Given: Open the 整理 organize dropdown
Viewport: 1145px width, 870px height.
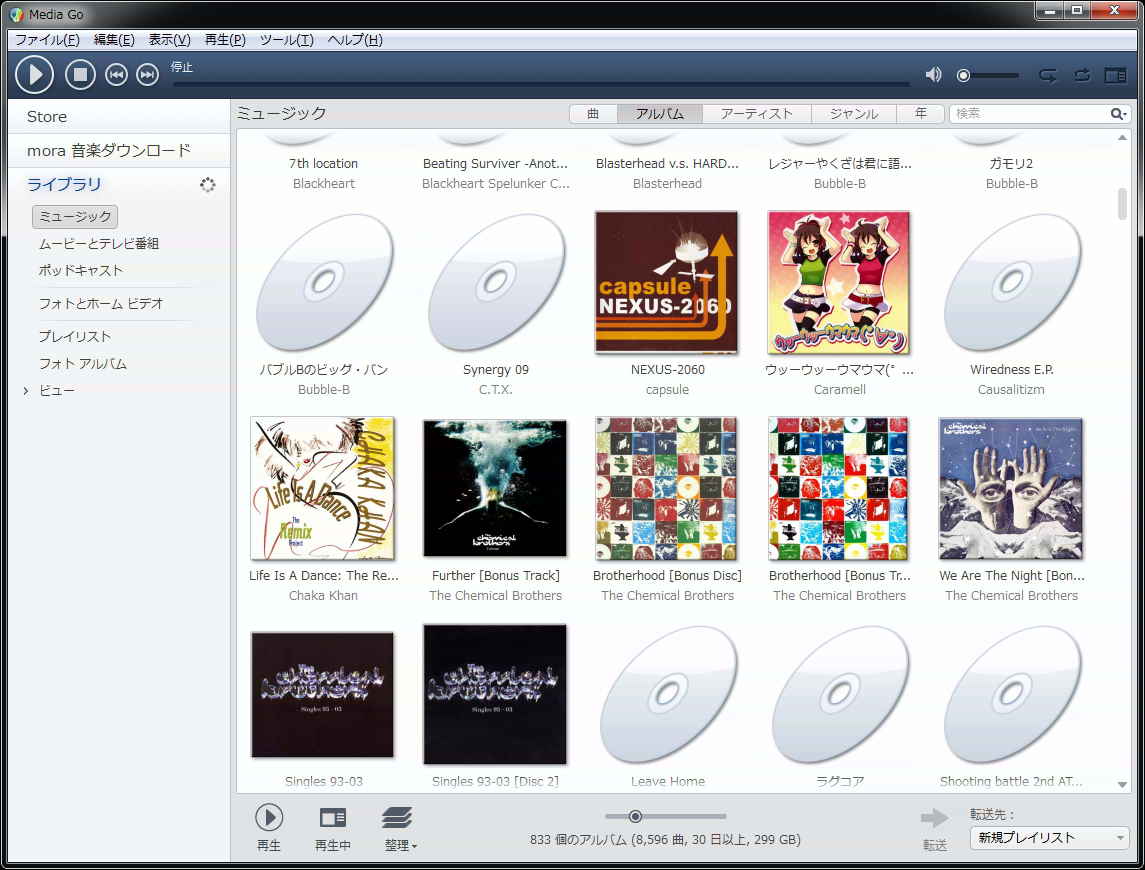Looking at the screenshot, I should [x=399, y=828].
